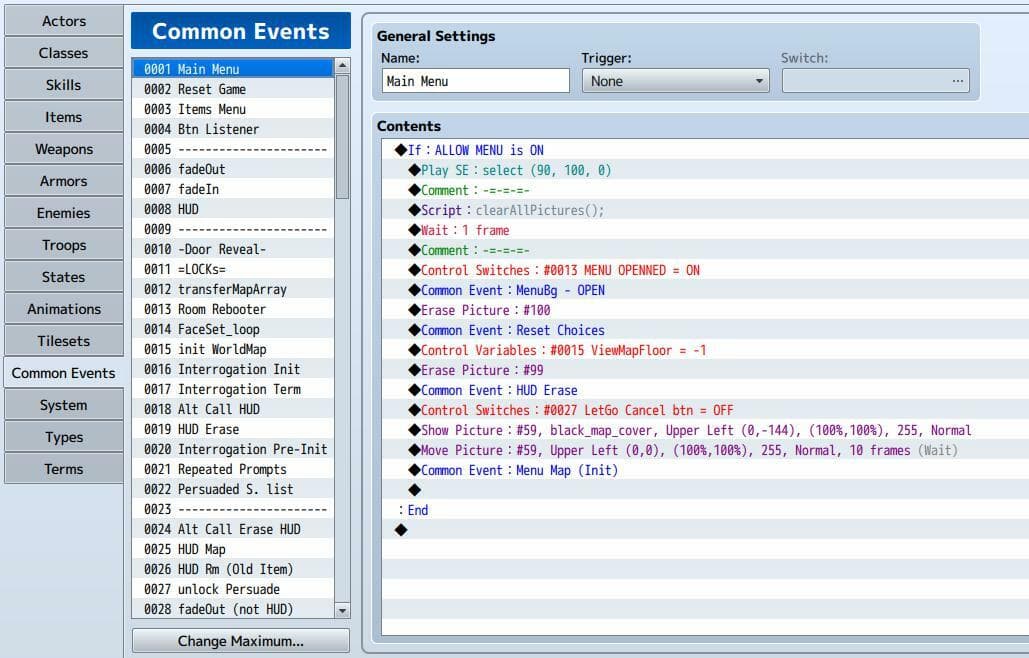Select event 0028 fadeOut (not HUD)
Image resolution: width=1029 pixels, height=658 pixels.
coord(233,609)
